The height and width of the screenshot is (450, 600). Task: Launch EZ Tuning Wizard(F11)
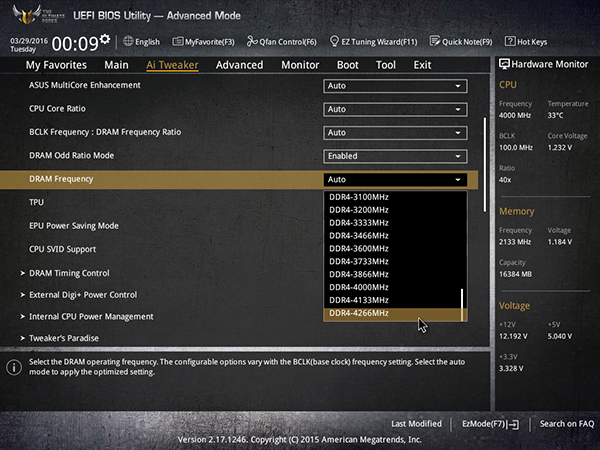pyautogui.click(x=373, y=42)
